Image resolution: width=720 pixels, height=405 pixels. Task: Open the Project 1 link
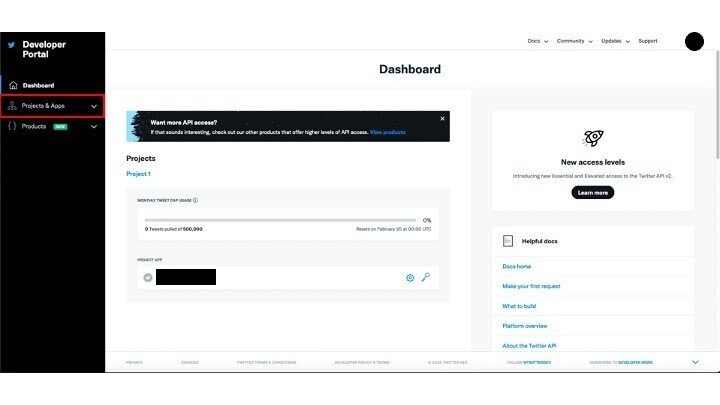138,174
